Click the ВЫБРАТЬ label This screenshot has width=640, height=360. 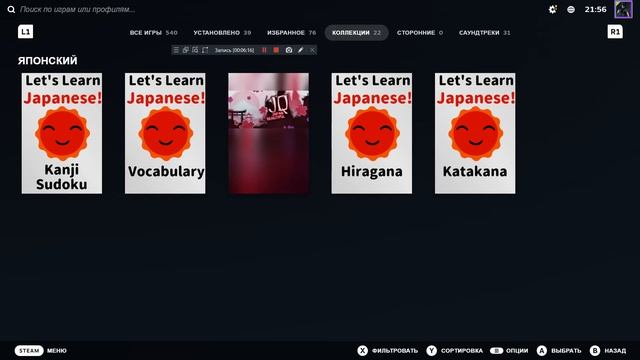(x=566, y=350)
